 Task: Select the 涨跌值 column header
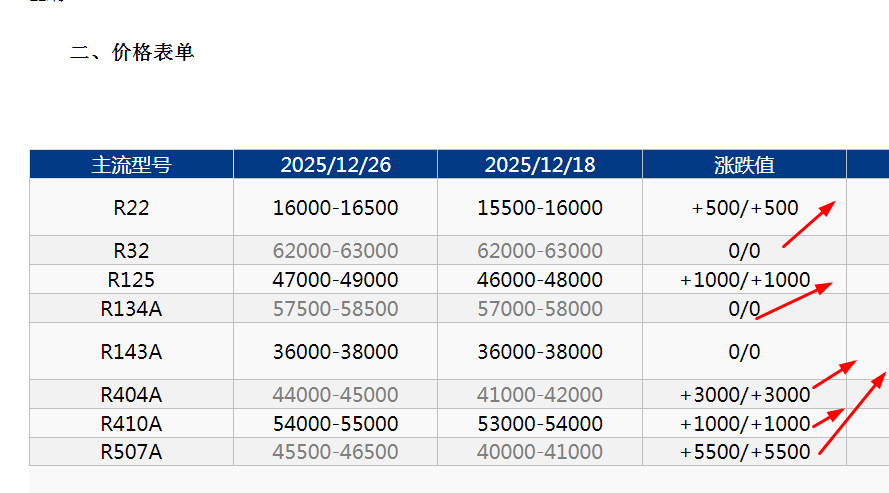pyautogui.click(x=744, y=165)
